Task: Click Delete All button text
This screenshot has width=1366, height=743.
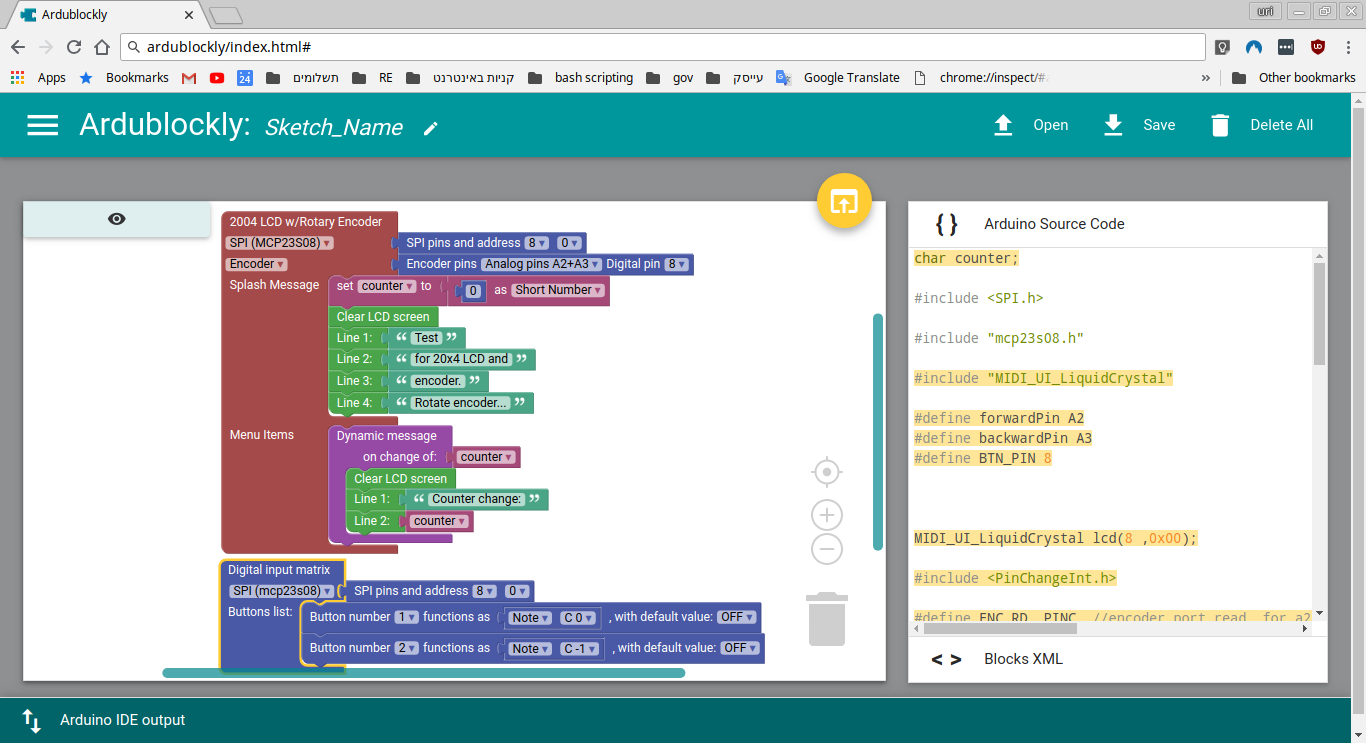Action: [1281, 125]
